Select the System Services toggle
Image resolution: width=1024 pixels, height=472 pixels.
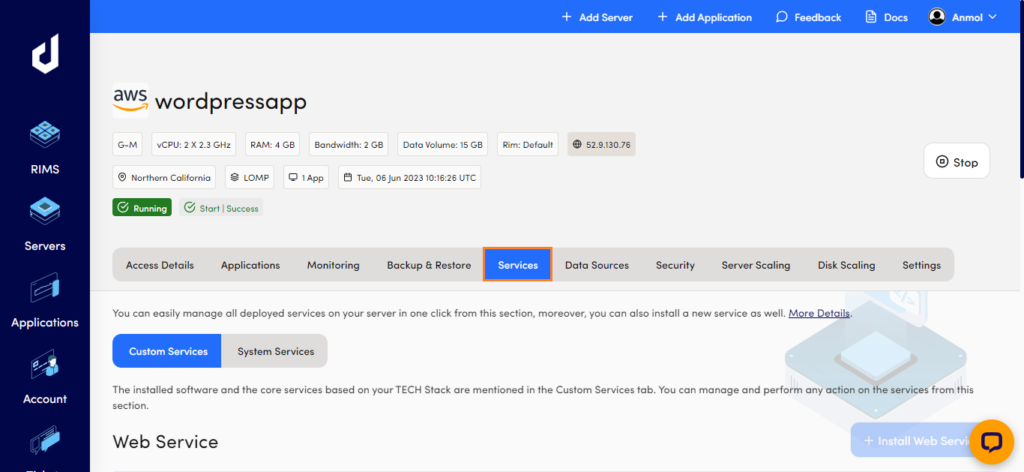coord(275,351)
